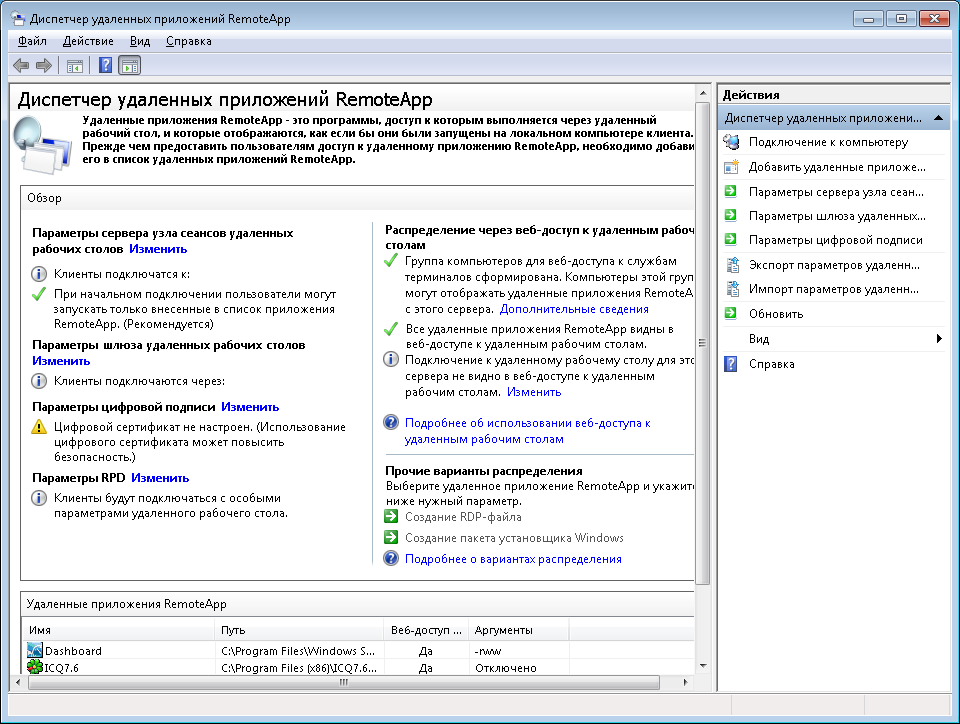
Task: Expand the Вид submenu arrow in Actions
Action: pos(939,338)
